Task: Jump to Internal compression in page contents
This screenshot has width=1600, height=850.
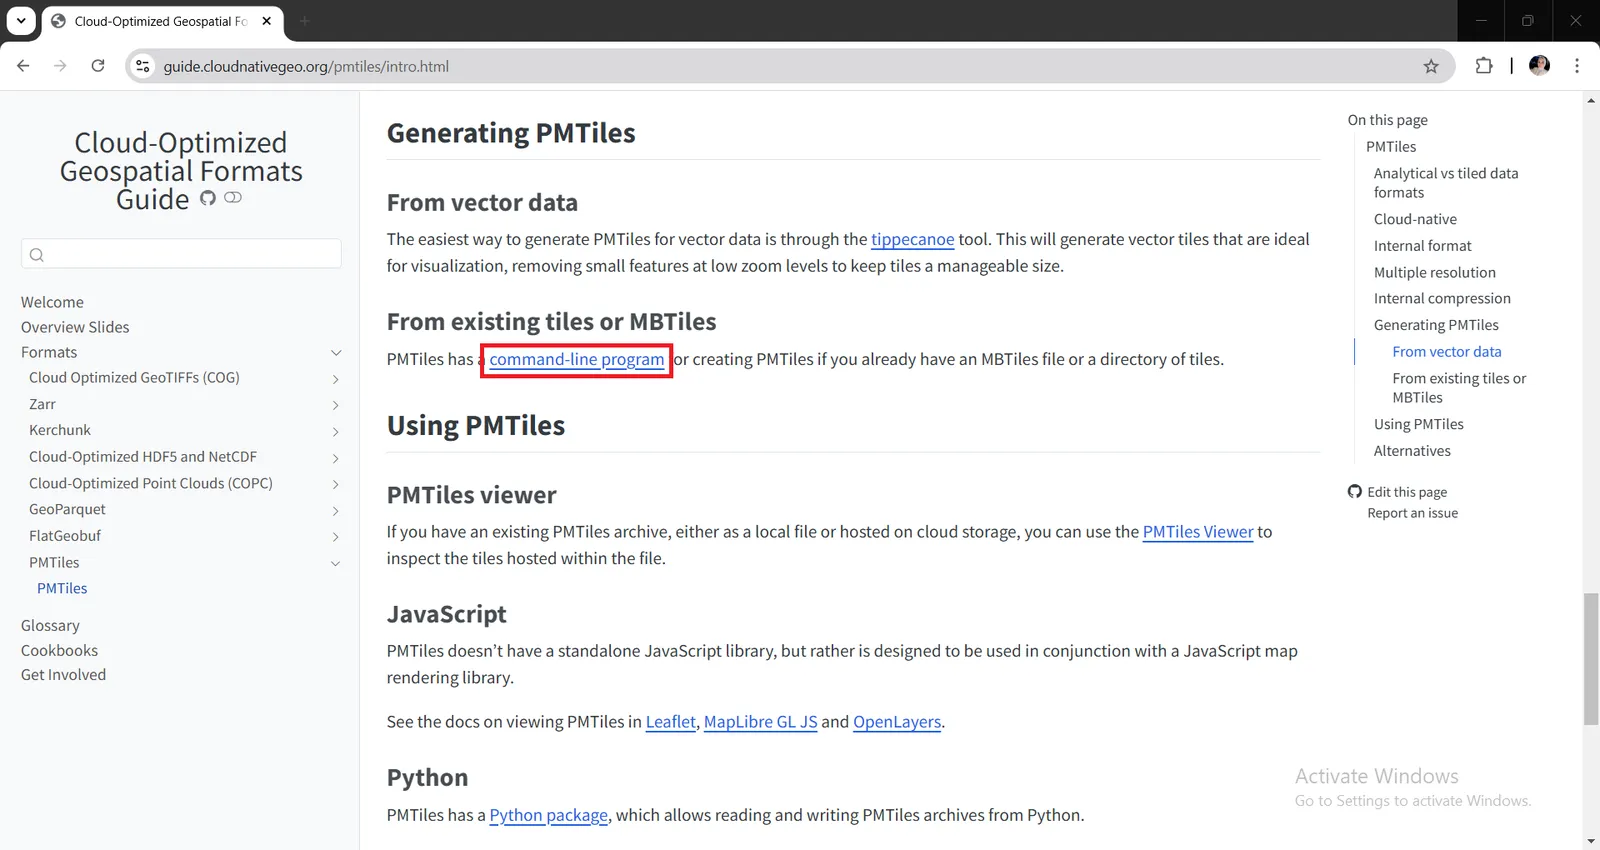Action: coord(1442,298)
